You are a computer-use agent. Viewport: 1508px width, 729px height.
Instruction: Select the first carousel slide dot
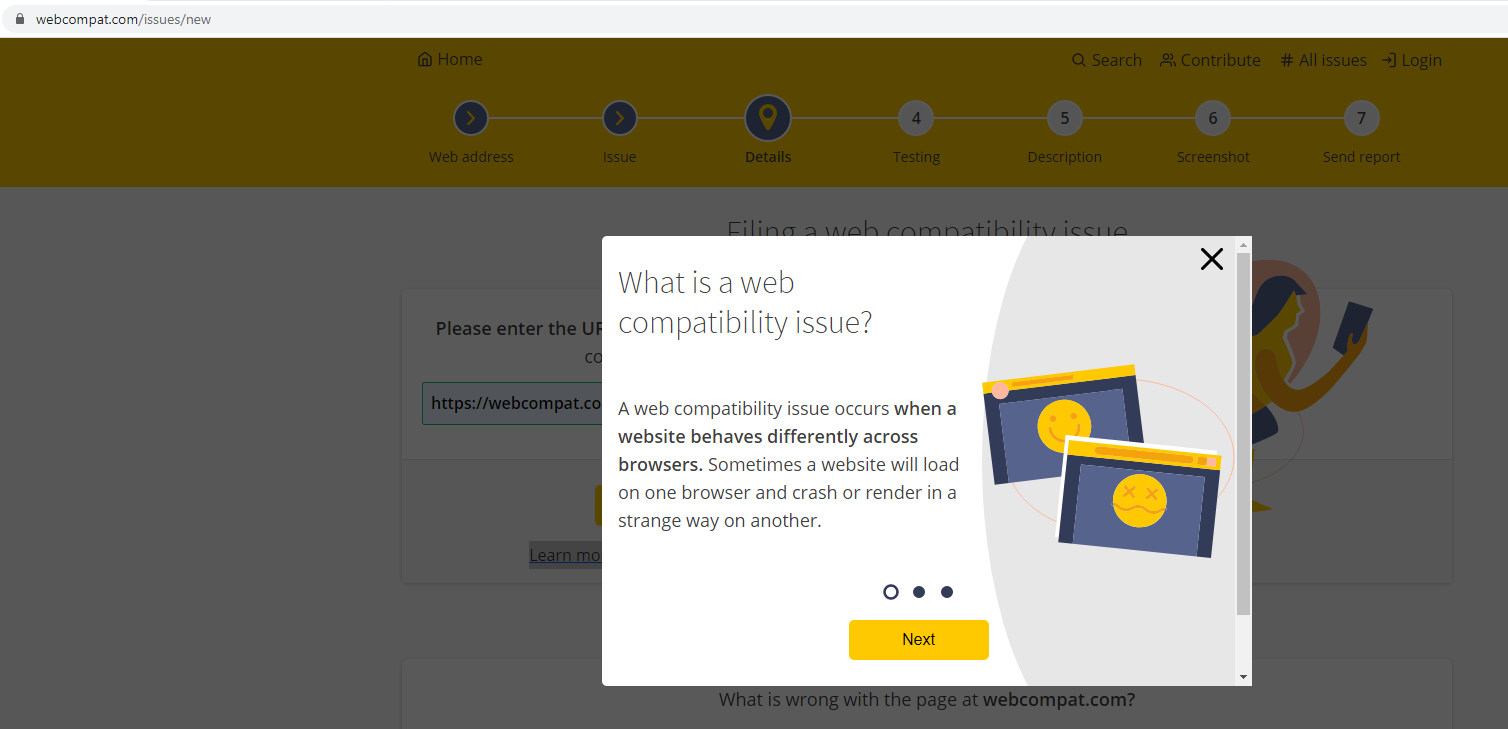click(x=891, y=592)
